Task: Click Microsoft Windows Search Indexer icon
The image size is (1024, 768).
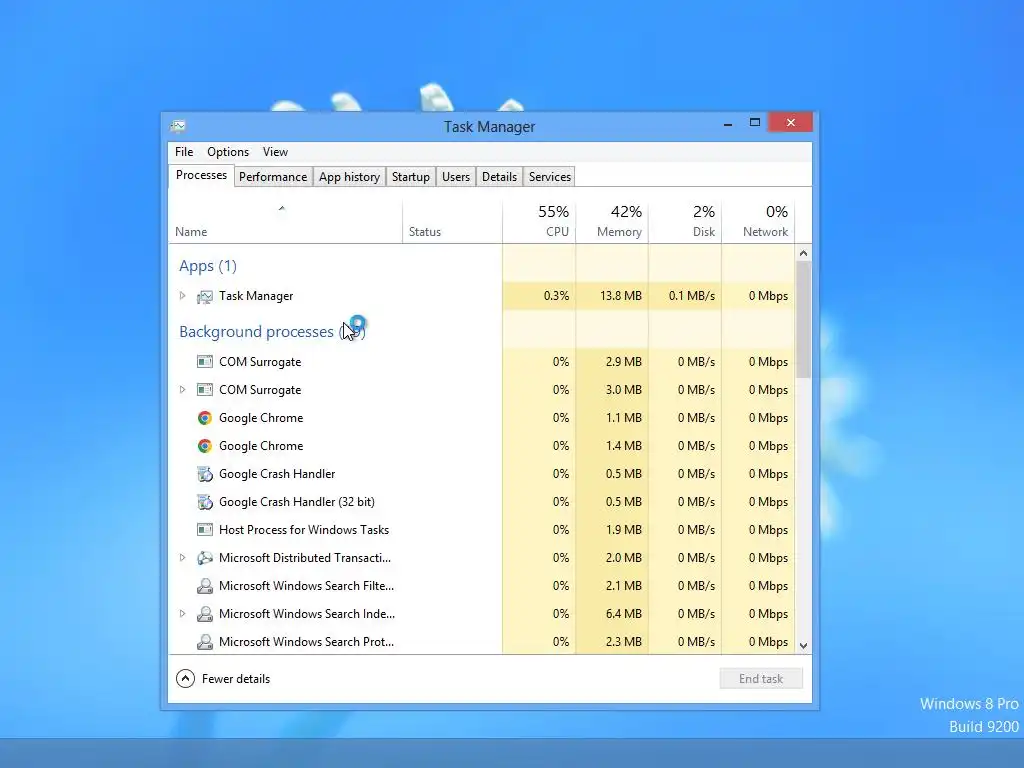Action: [204, 614]
